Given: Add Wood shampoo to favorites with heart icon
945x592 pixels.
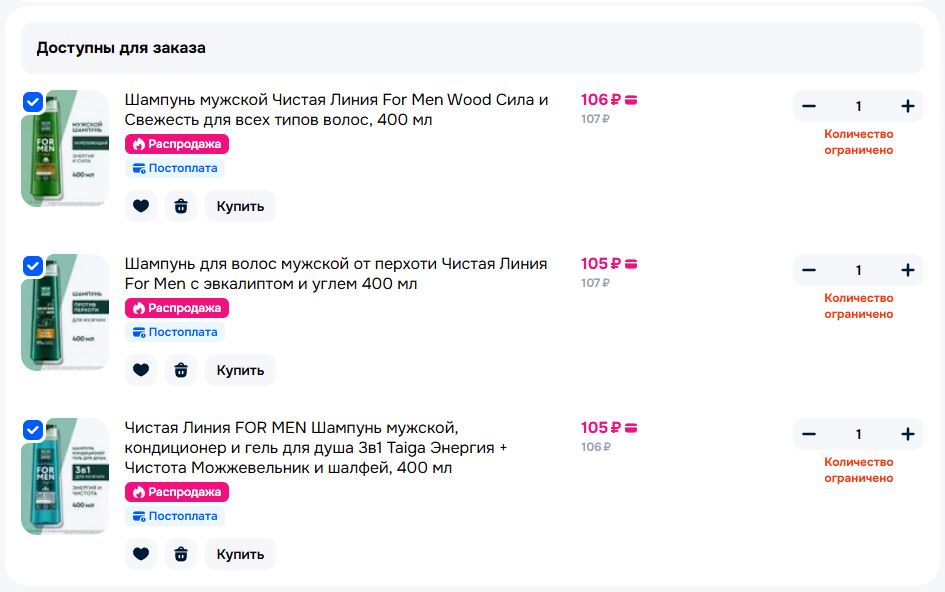Looking at the screenshot, I should click(141, 206).
